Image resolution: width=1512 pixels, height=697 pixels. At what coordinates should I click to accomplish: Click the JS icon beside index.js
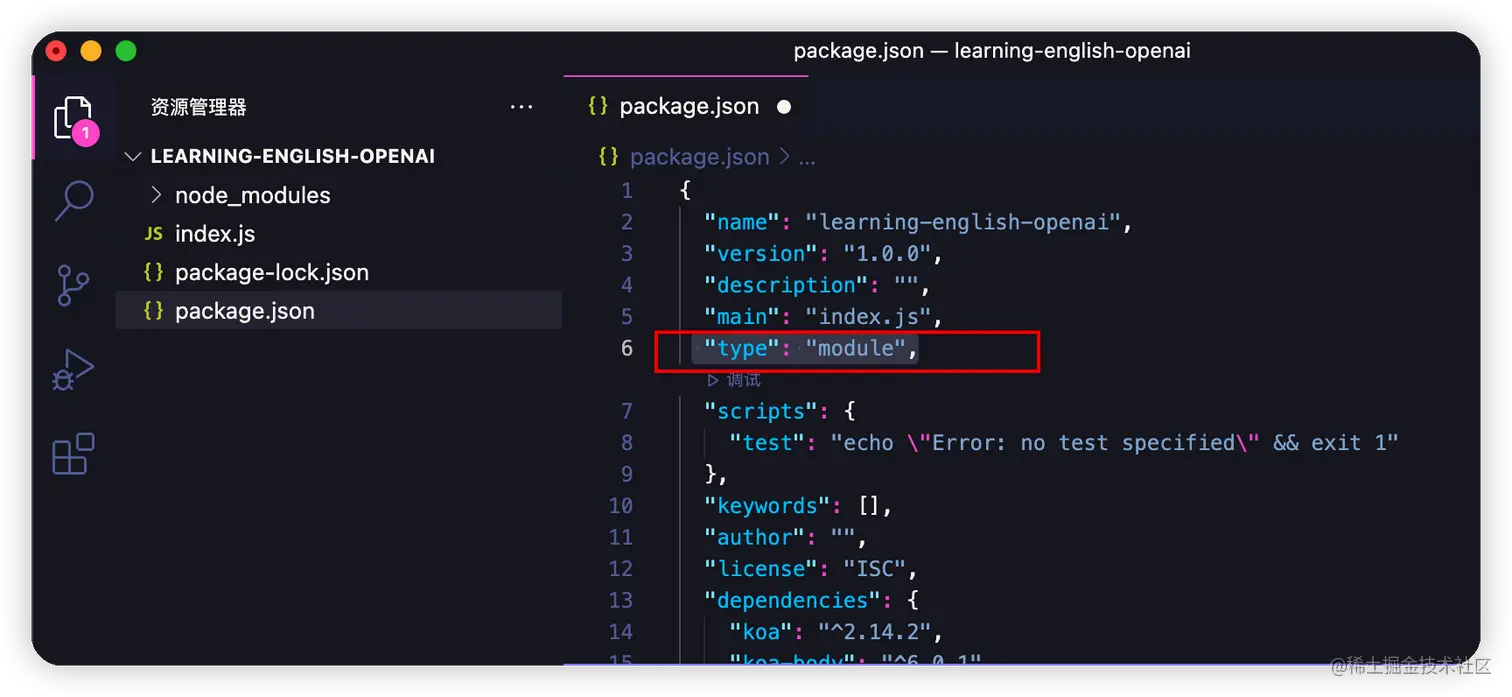pyautogui.click(x=153, y=233)
